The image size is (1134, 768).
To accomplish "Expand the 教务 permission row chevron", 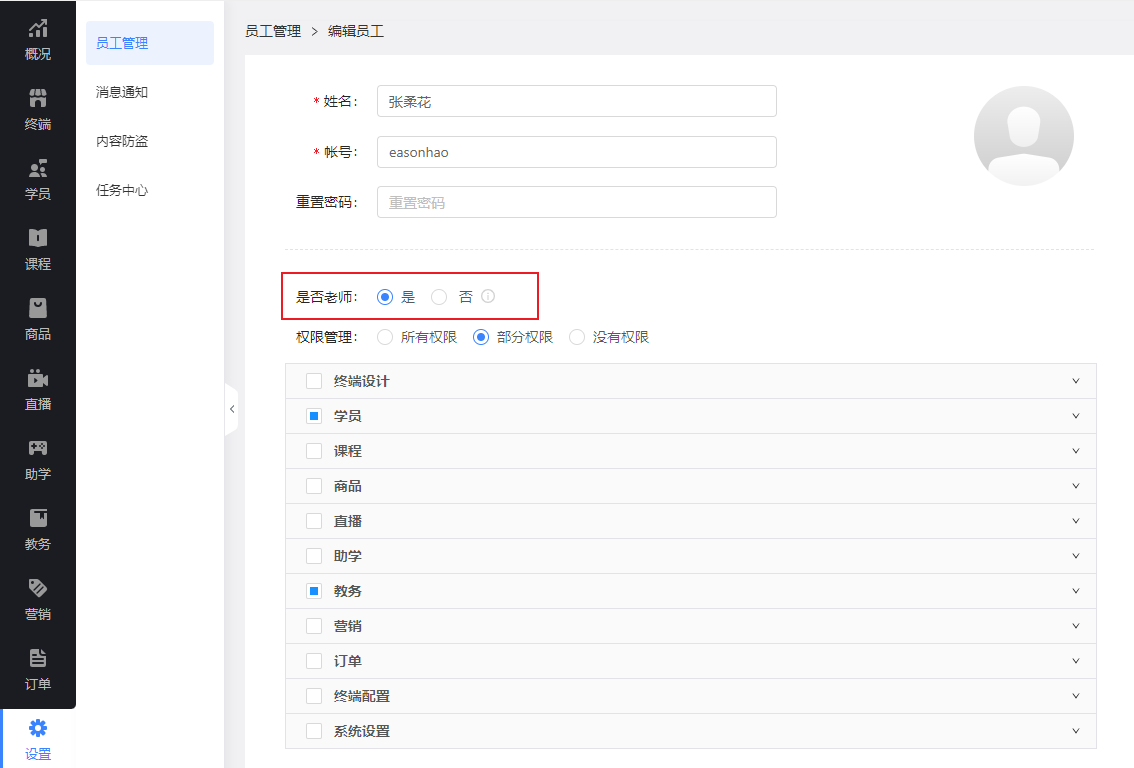I will pos(1075,591).
